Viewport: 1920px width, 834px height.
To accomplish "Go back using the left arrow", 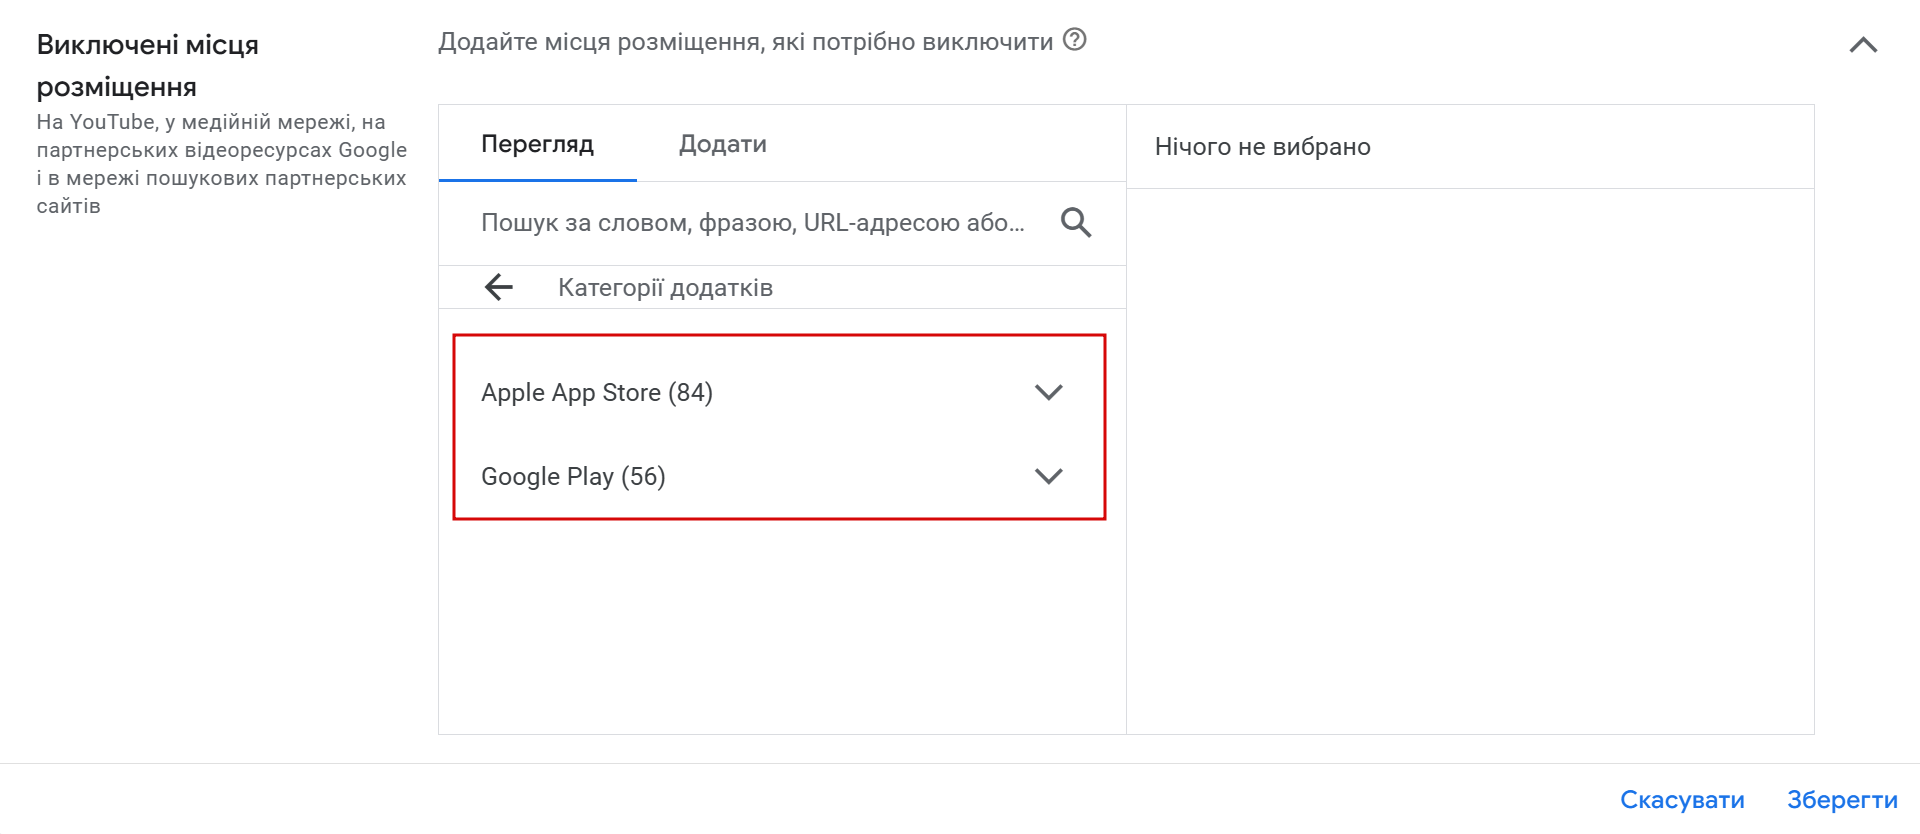I will click(498, 288).
